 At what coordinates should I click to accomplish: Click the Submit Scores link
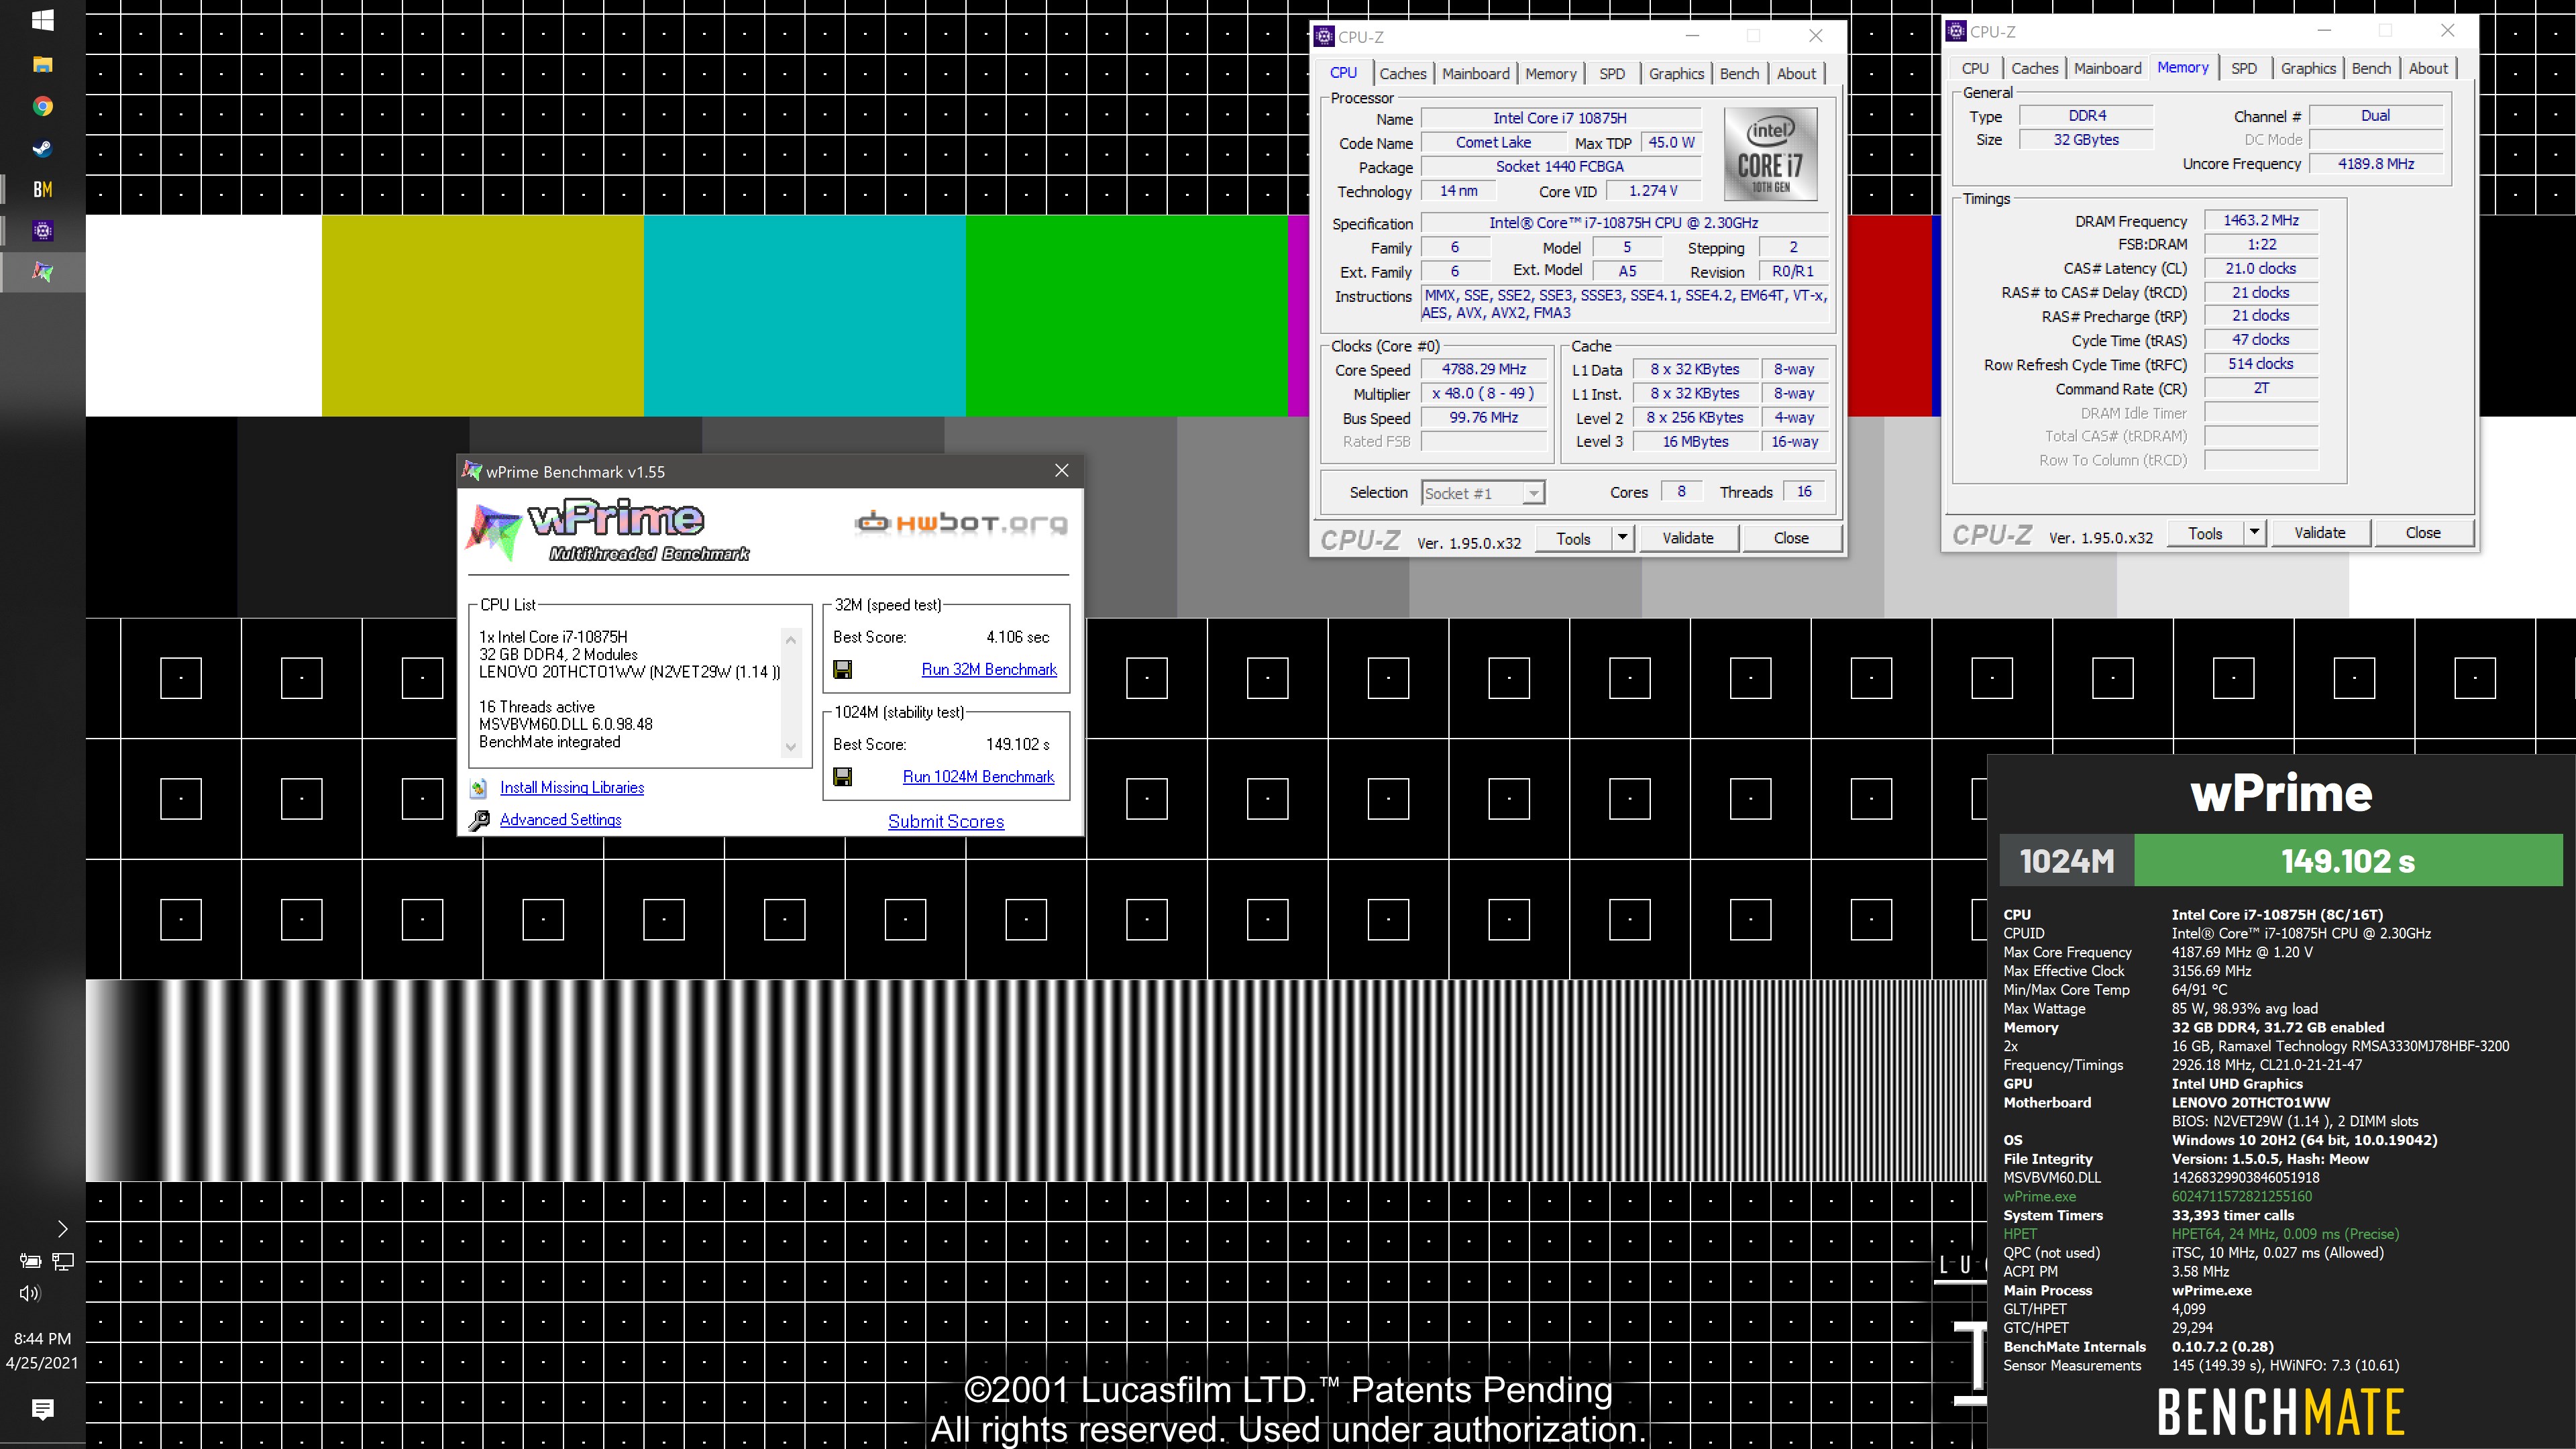coord(946,821)
